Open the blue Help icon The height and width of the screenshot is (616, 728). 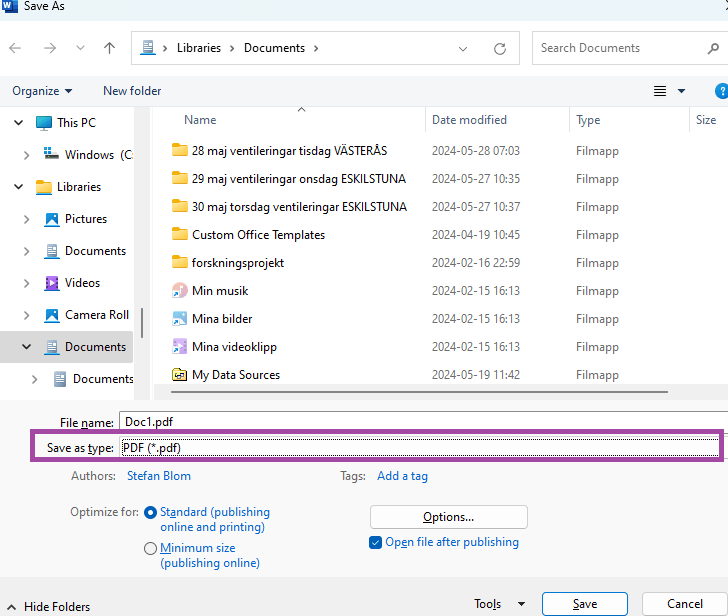pyautogui.click(x=721, y=91)
